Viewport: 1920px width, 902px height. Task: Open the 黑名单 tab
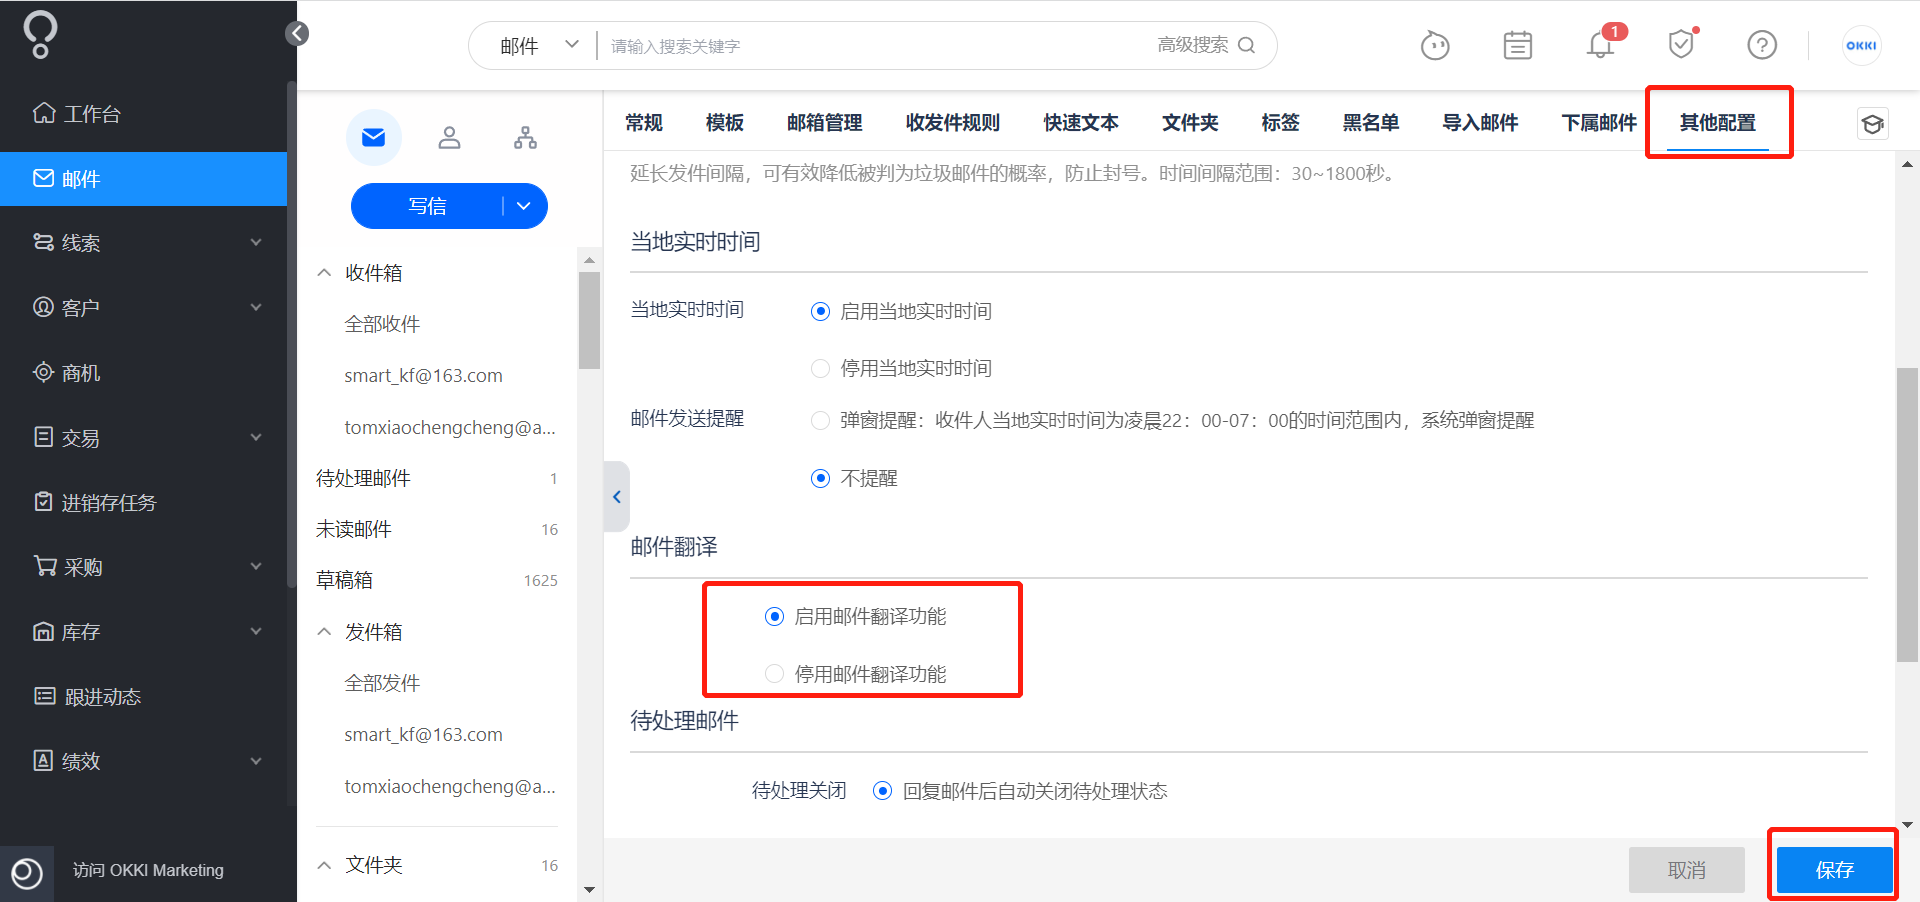[1371, 122]
